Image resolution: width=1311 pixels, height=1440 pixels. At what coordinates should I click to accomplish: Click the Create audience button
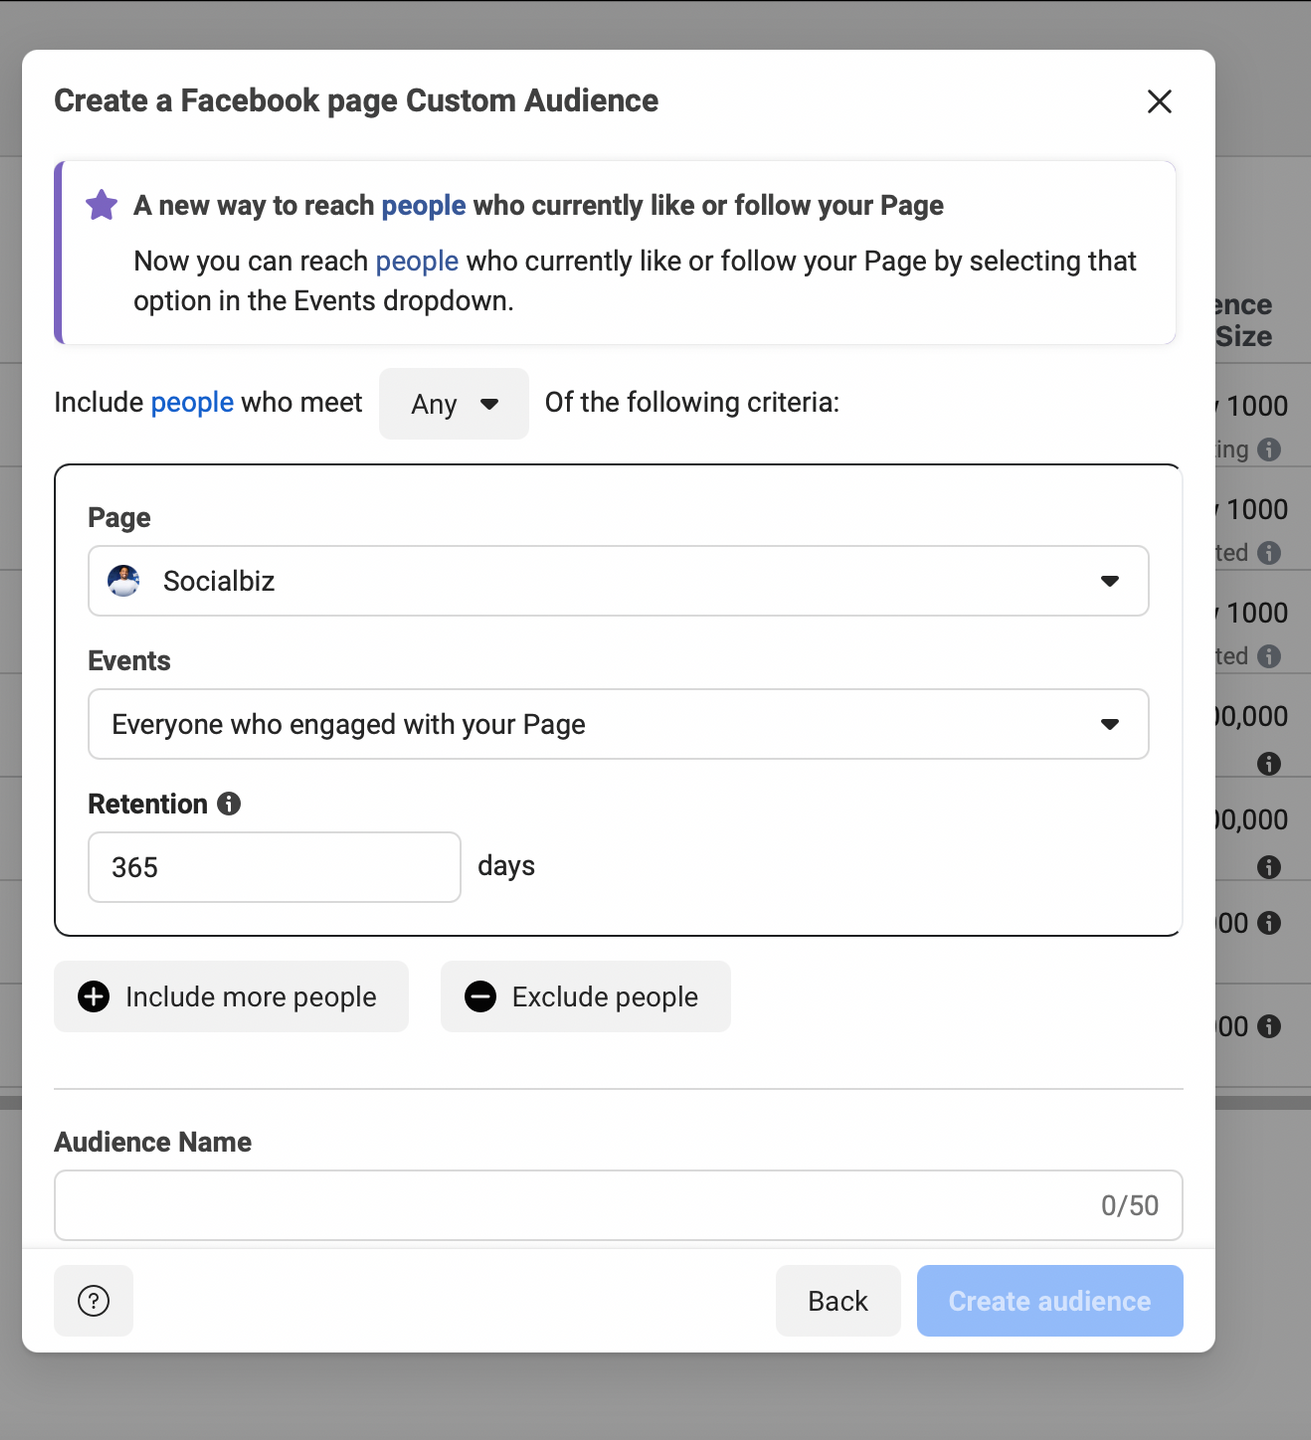[1050, 1301]
